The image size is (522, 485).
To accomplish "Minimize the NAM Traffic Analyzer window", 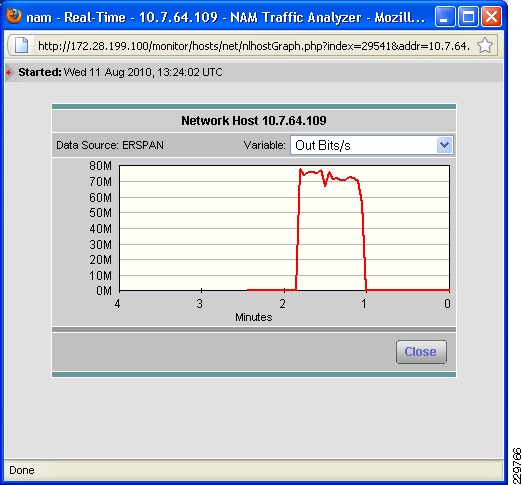I will coord(445,16).
